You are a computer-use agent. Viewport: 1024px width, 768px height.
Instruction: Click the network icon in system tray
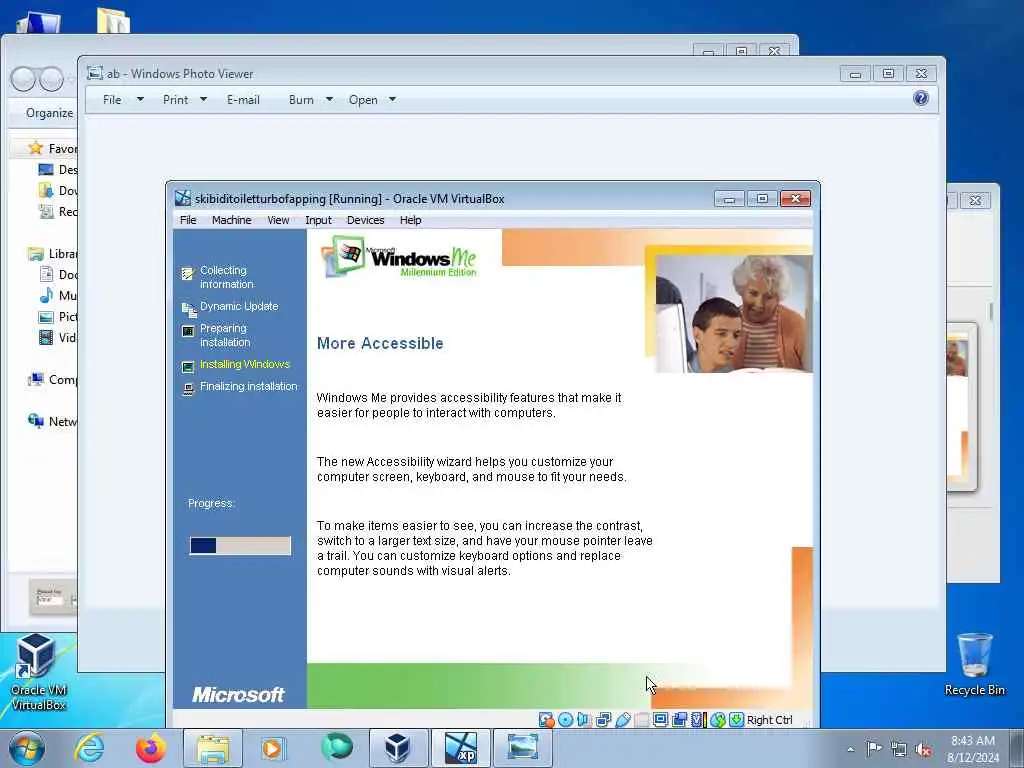pyautogui.click(x=899, y=748)
